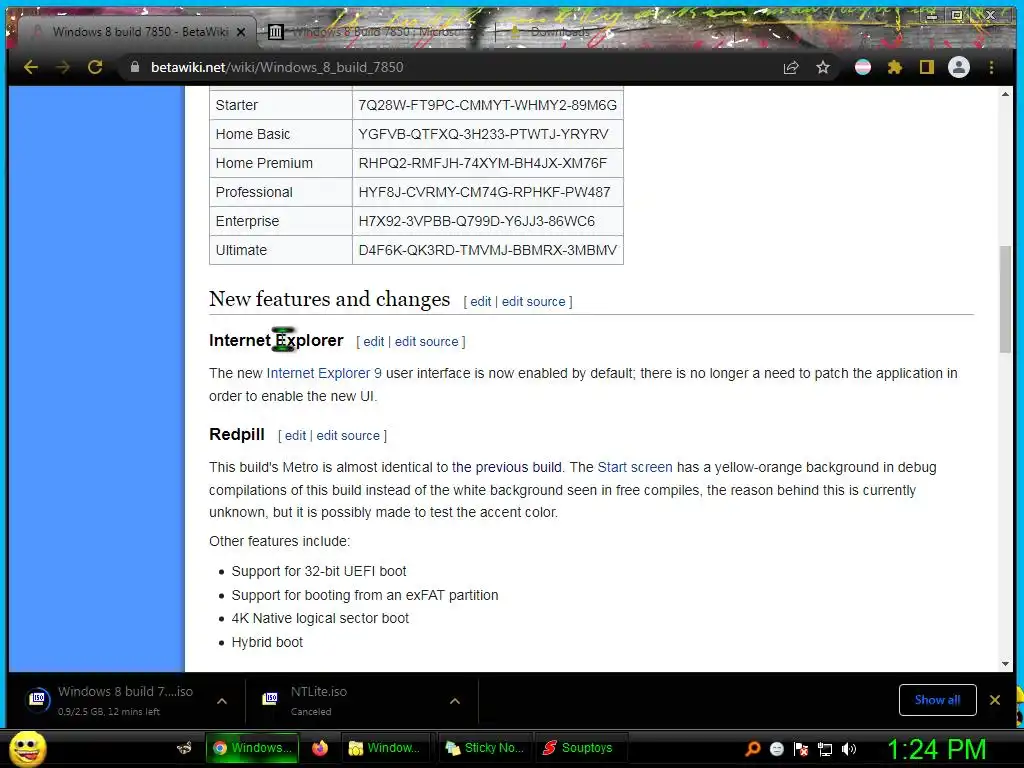This screenshot has height=768, width=1024.
Task: Edit the Redpill section
Action: pyautogui.click(x=295, y=436)
